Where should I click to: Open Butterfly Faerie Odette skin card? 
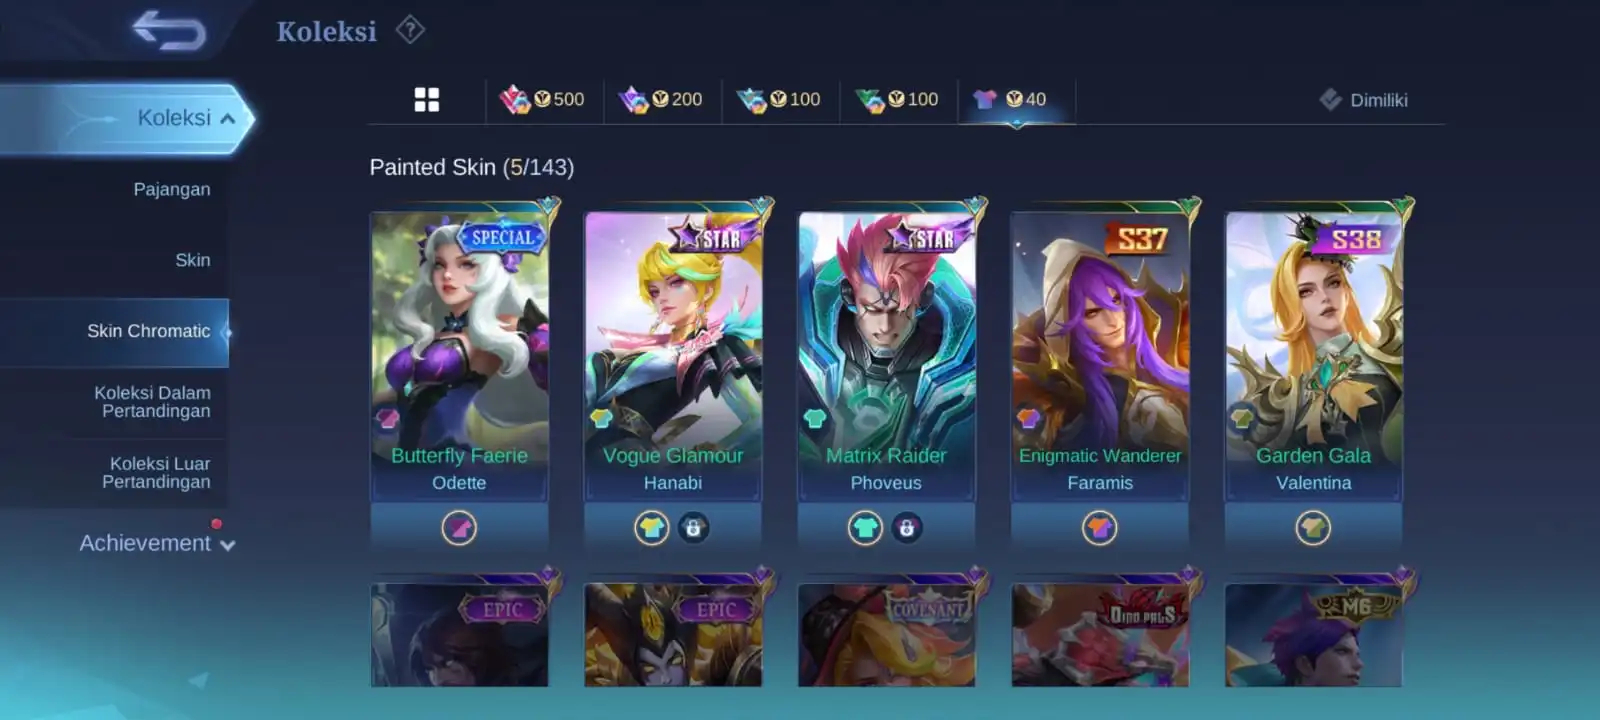tap(459, 355)
